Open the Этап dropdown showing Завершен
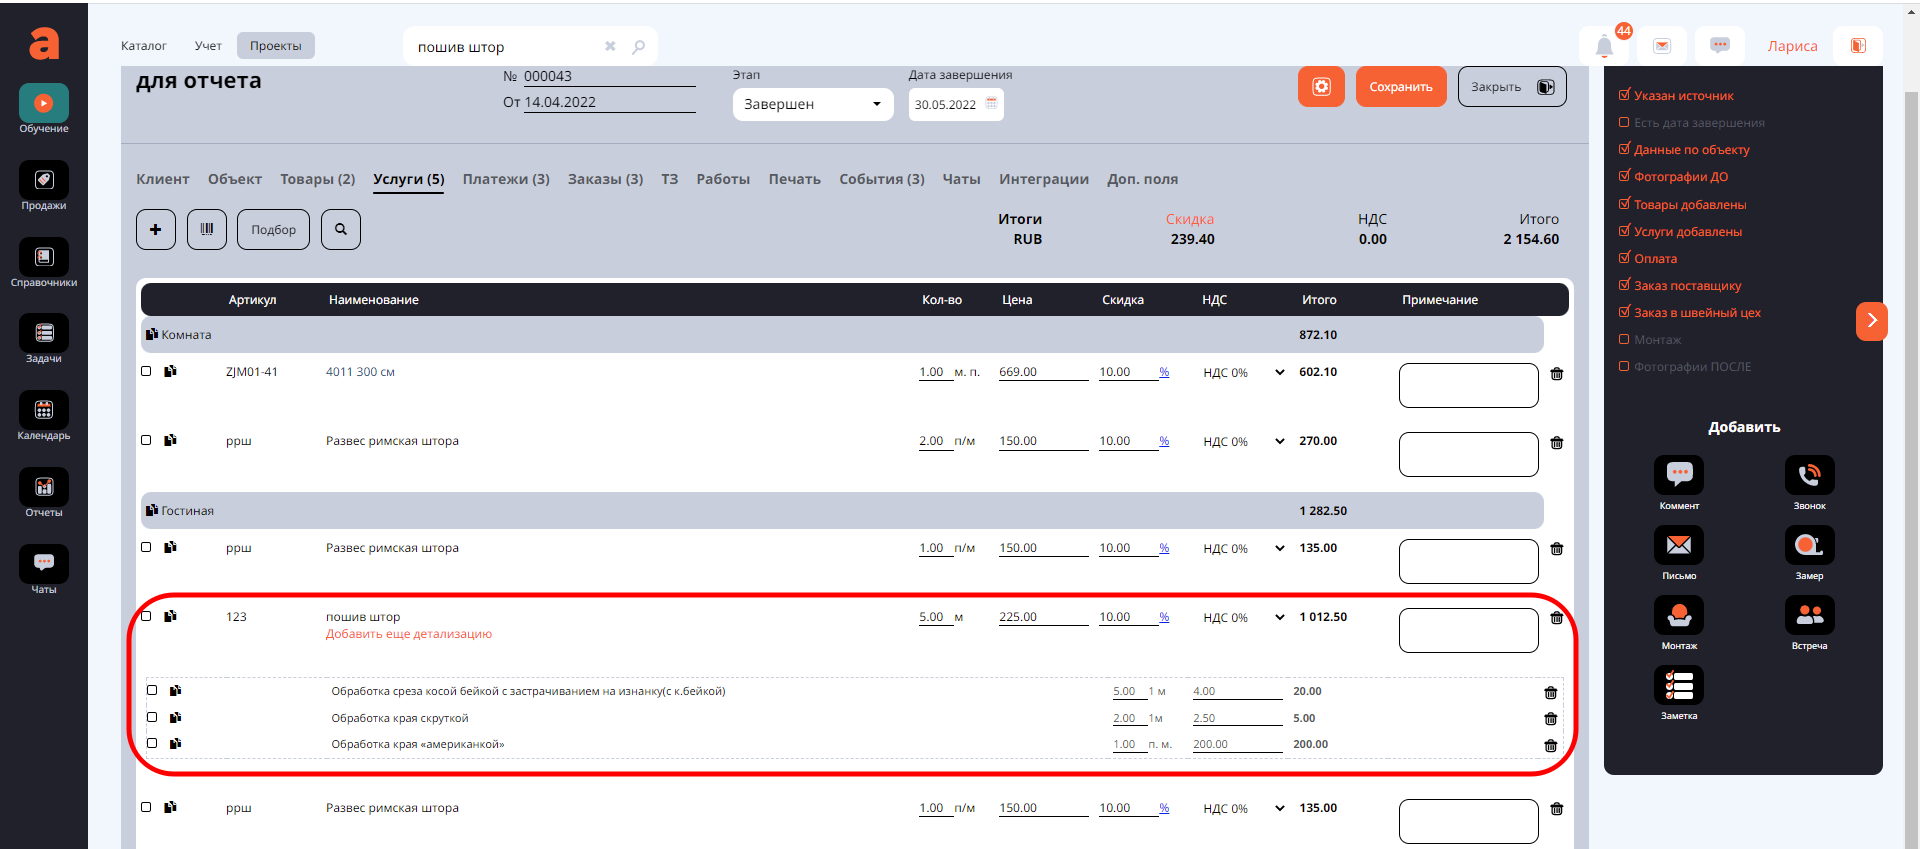Image resolution: width=1920 pixels, height=849 pixels. [812, 104]
